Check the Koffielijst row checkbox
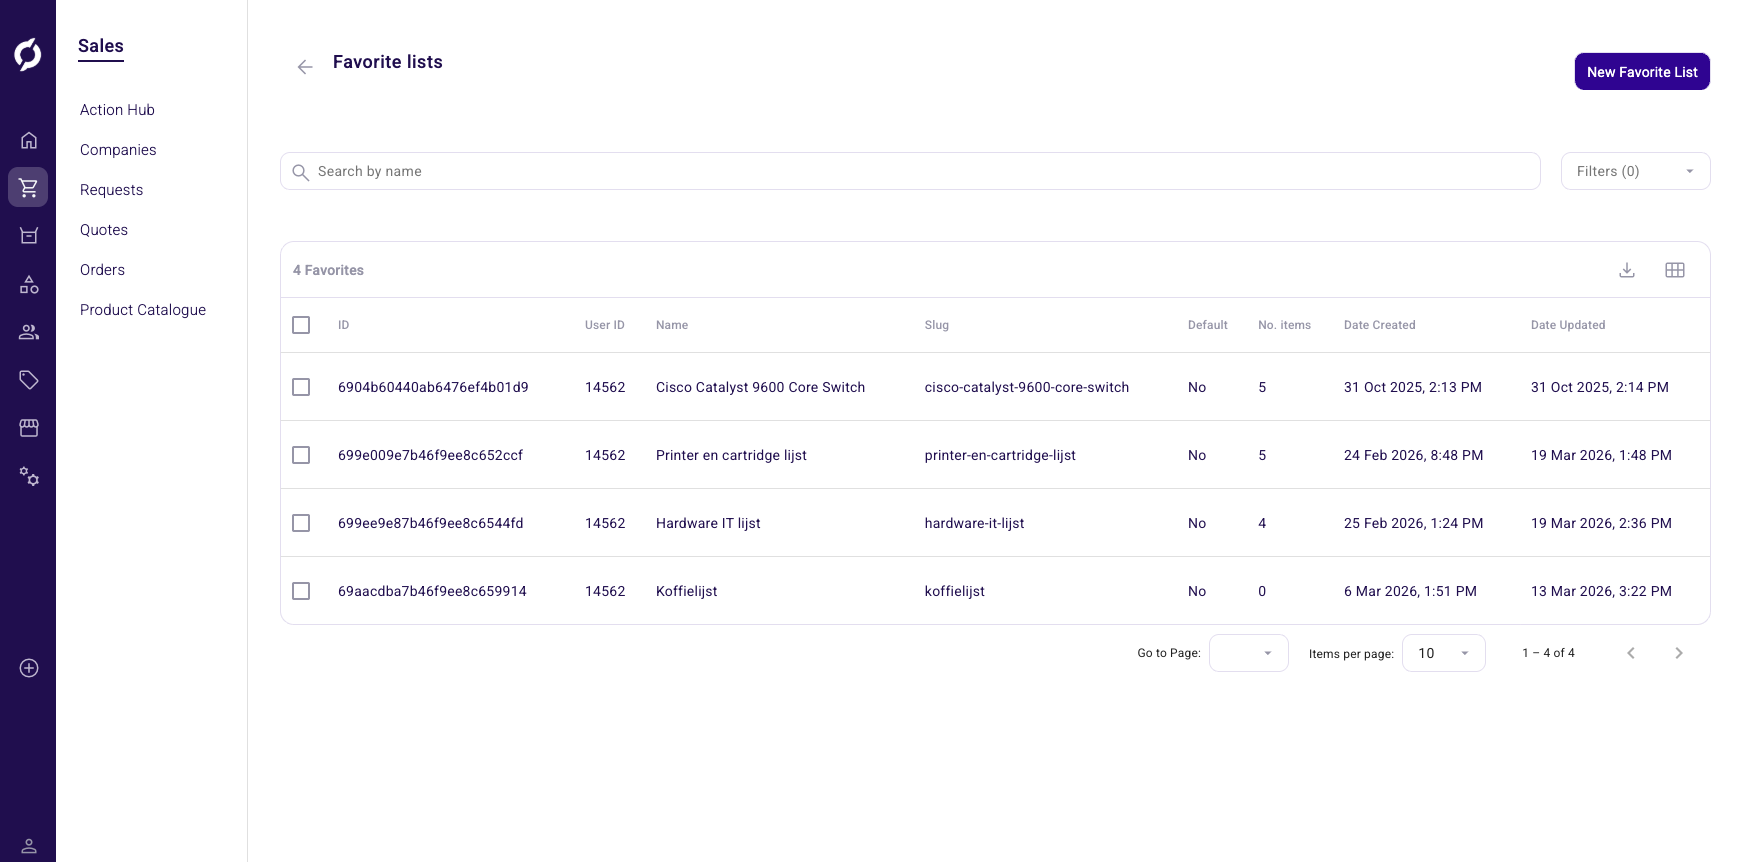This screenshot has width=1743, height=862. 301,591
